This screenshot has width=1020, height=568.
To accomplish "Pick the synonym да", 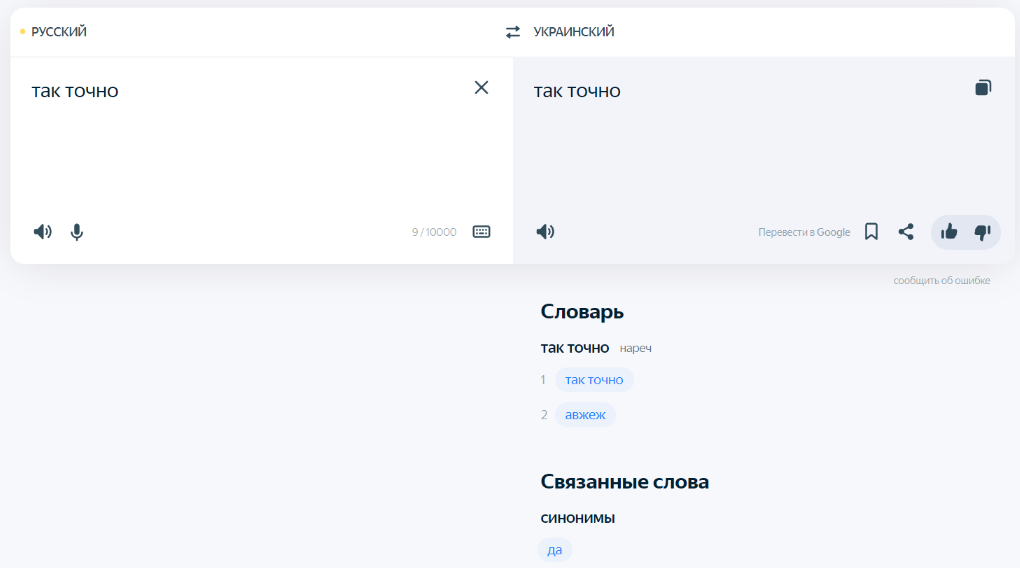I will (554, 550).
